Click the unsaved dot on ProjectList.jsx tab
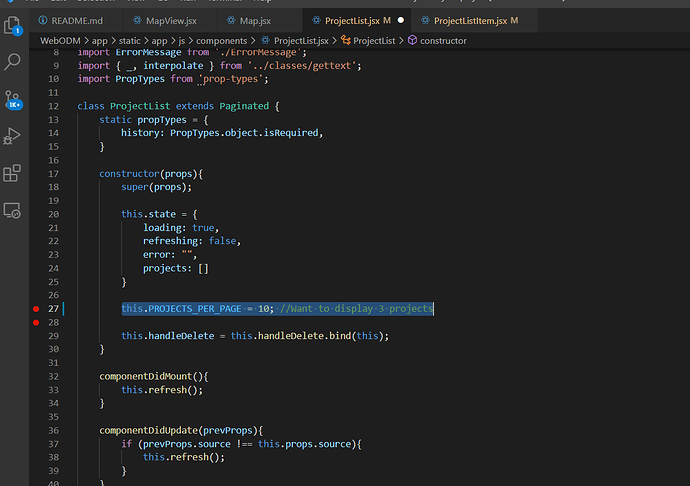The height and width of the screenshot is (486, 690). tap(401, 20)
